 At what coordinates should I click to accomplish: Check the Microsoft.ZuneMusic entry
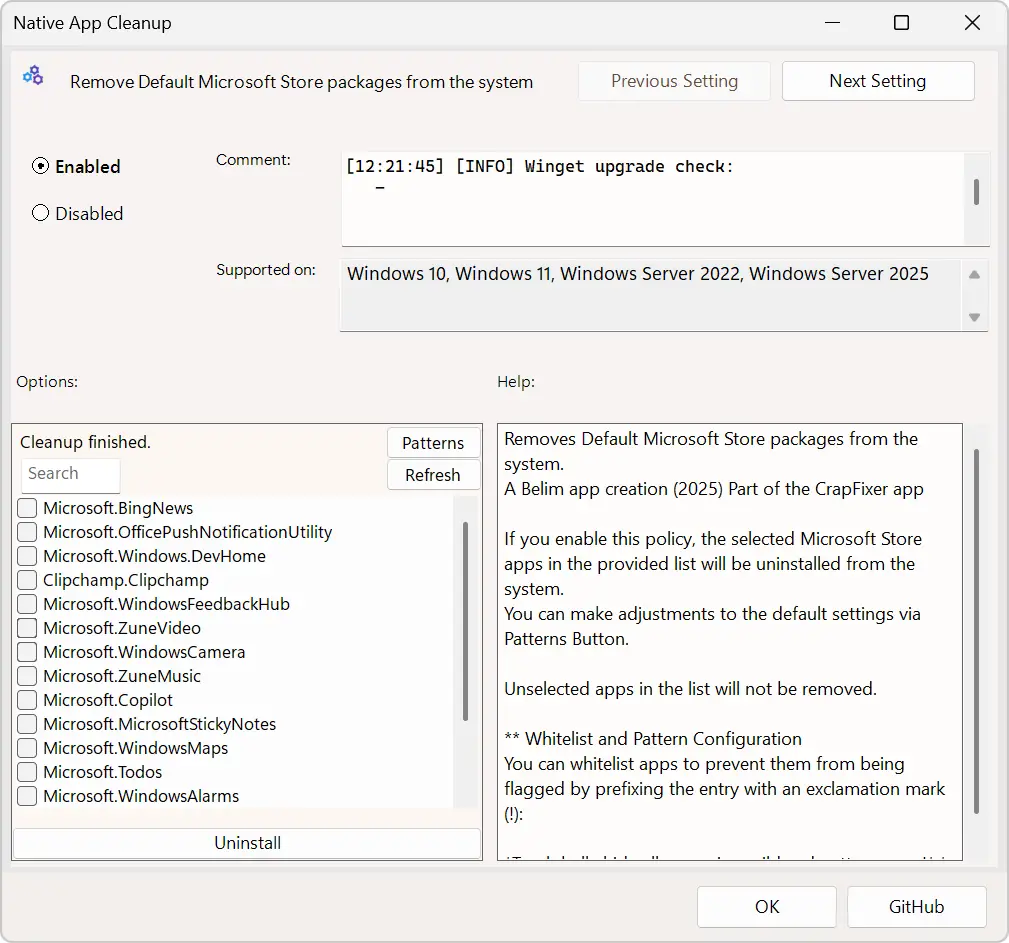click(27, 676)
